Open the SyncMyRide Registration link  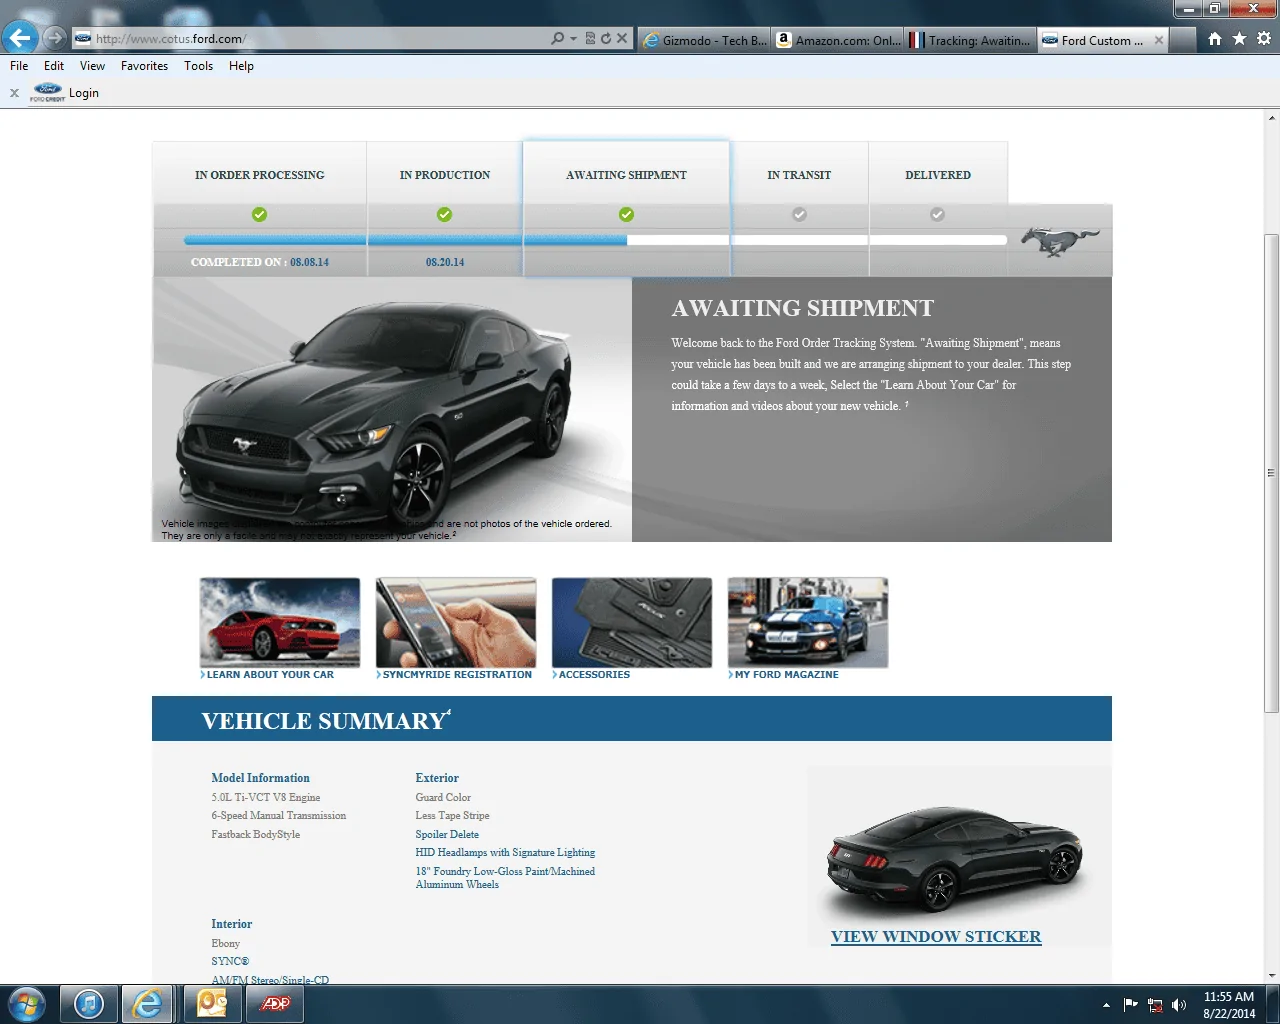point(457,675)
